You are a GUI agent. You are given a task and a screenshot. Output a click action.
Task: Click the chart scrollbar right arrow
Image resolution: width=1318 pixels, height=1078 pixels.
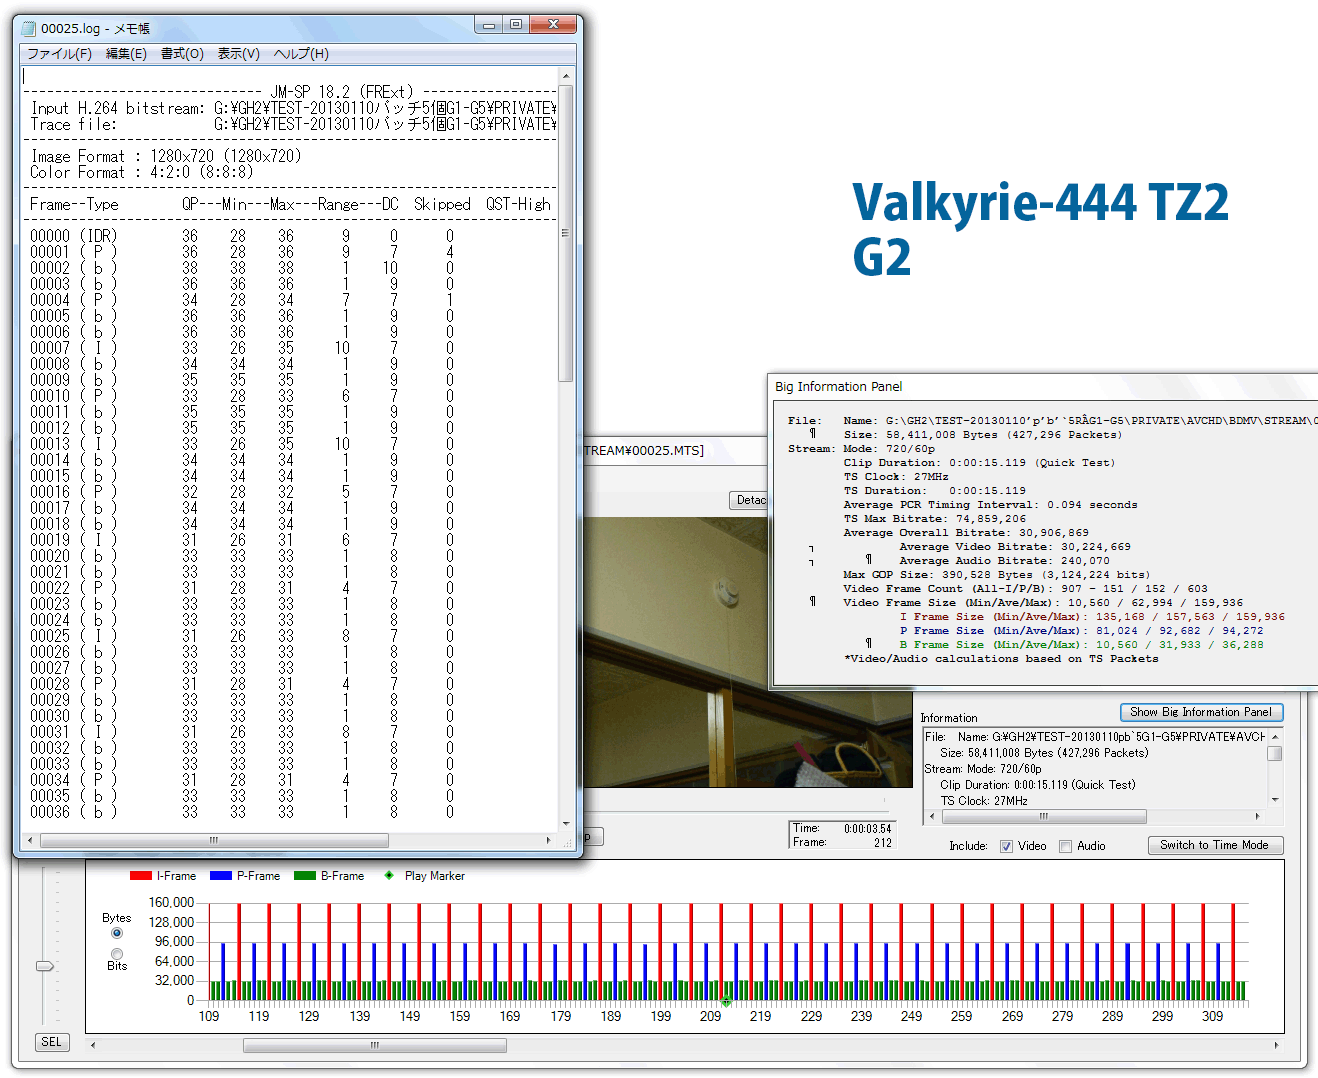coord(1276,1045)
